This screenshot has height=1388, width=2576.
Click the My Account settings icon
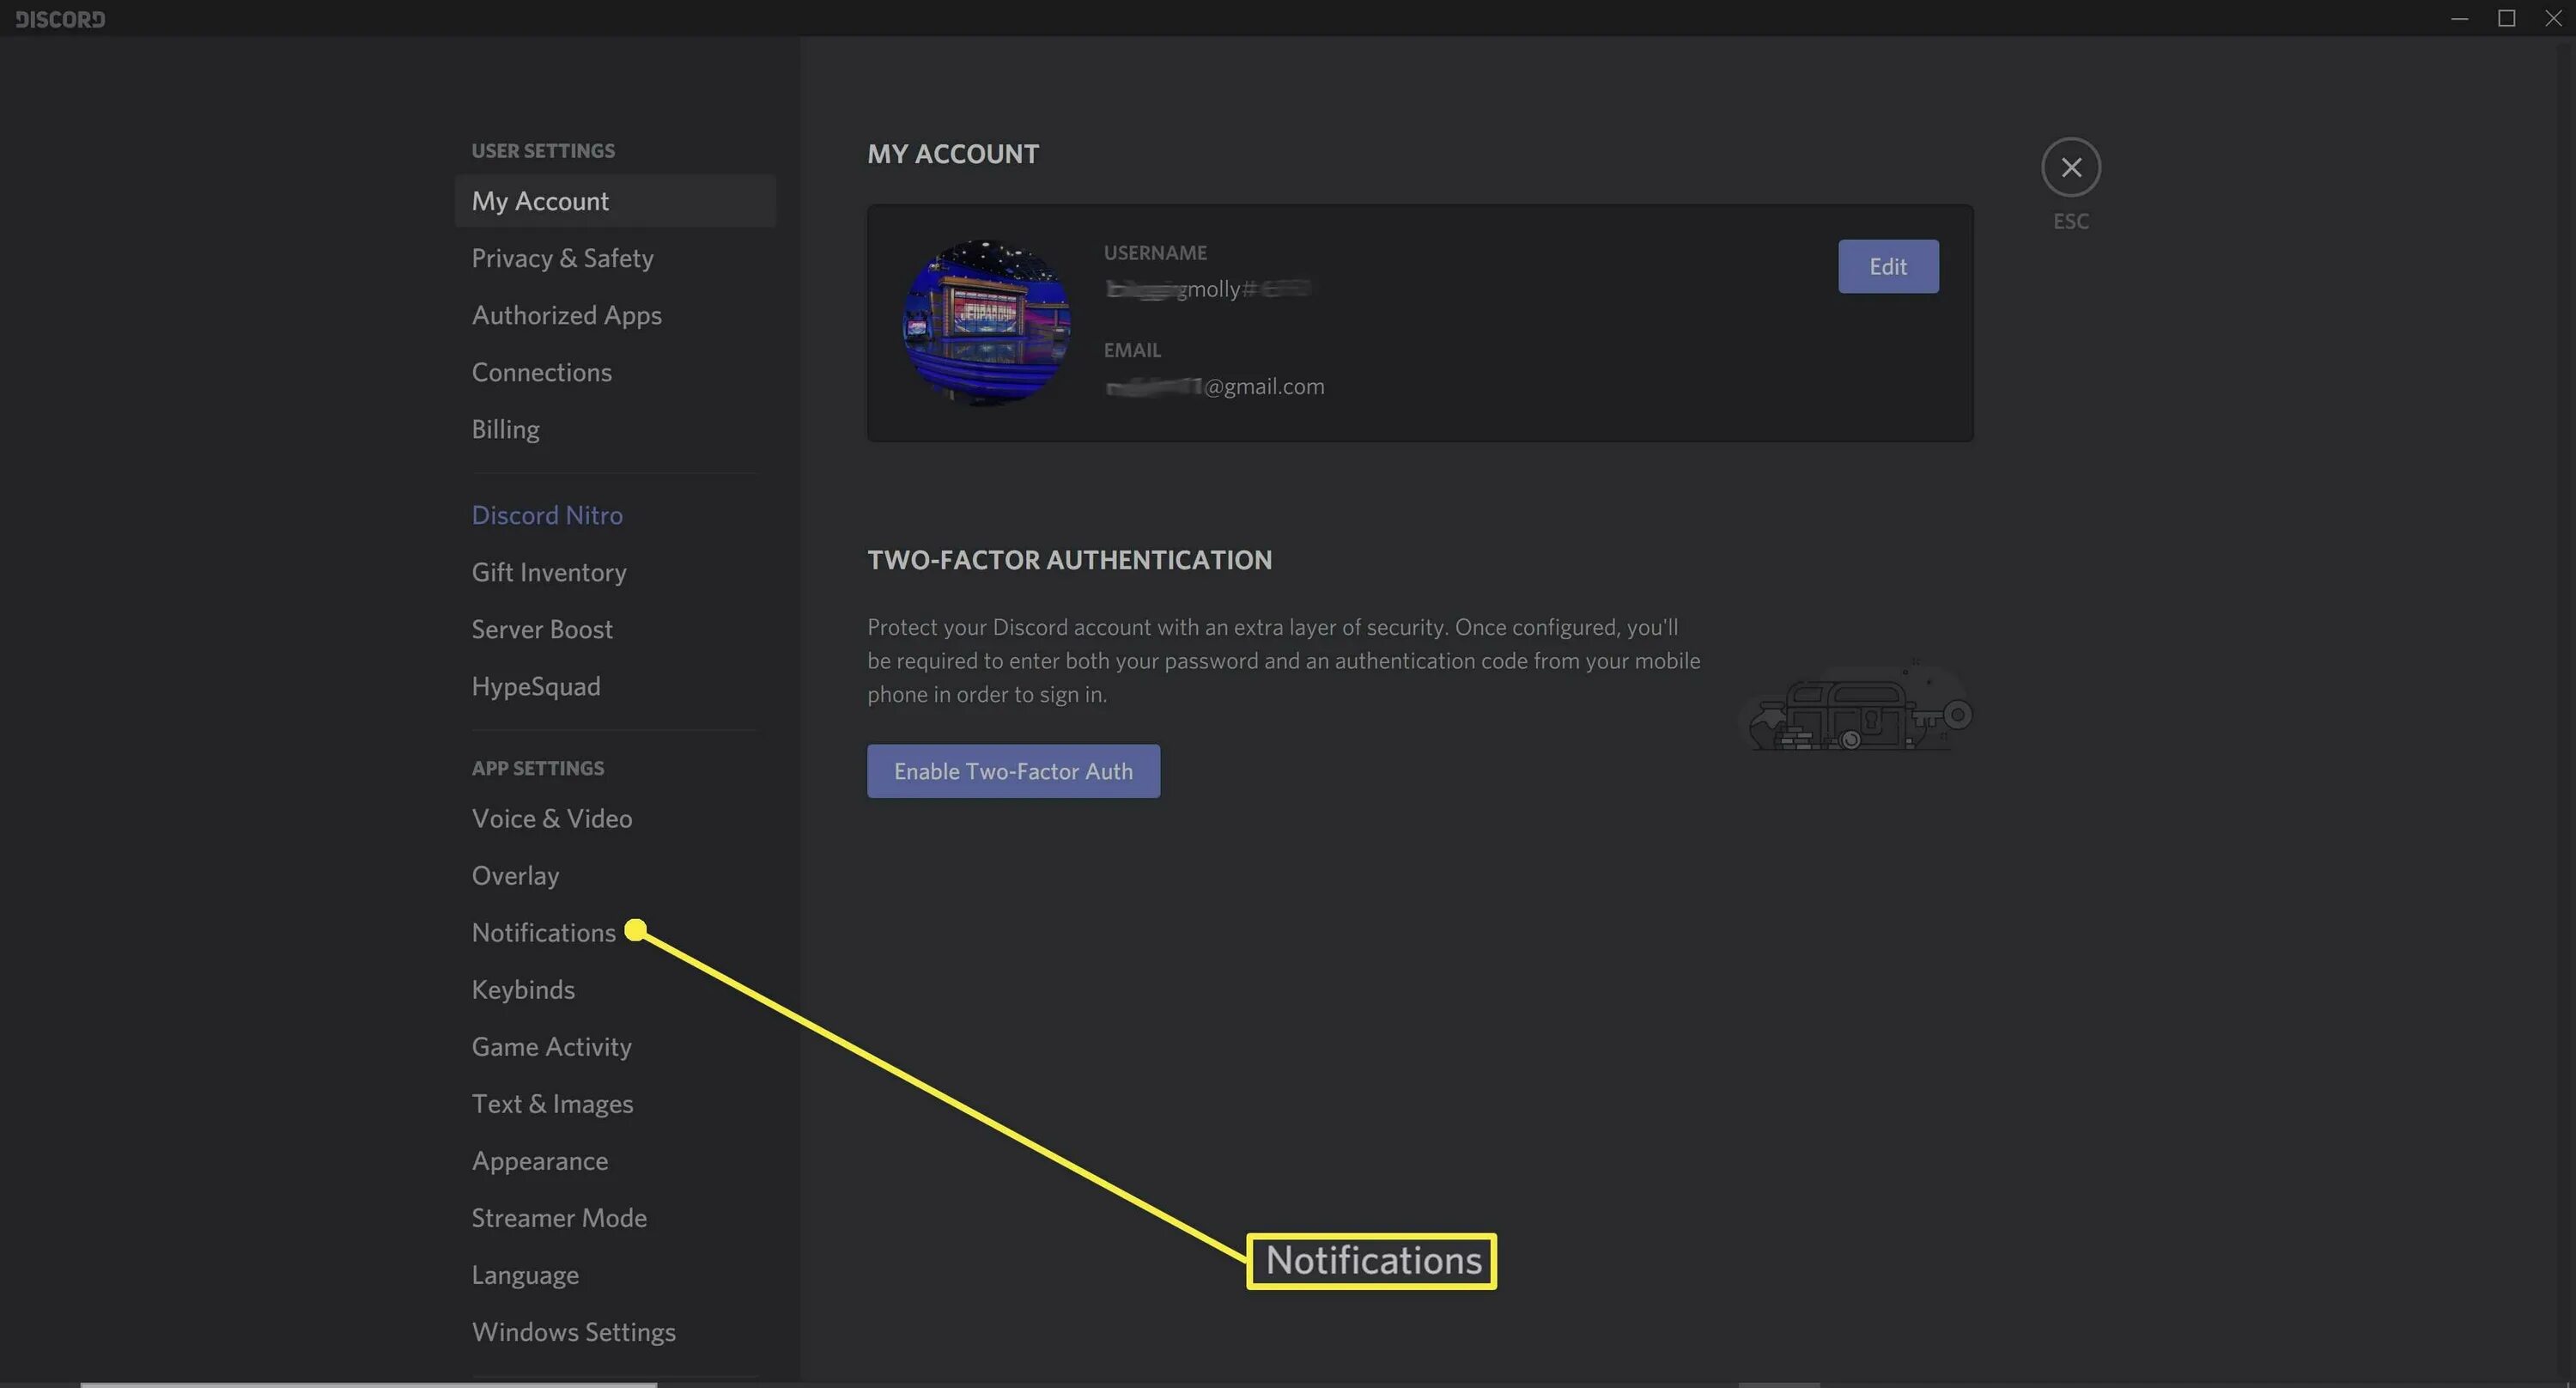[540, 200]
